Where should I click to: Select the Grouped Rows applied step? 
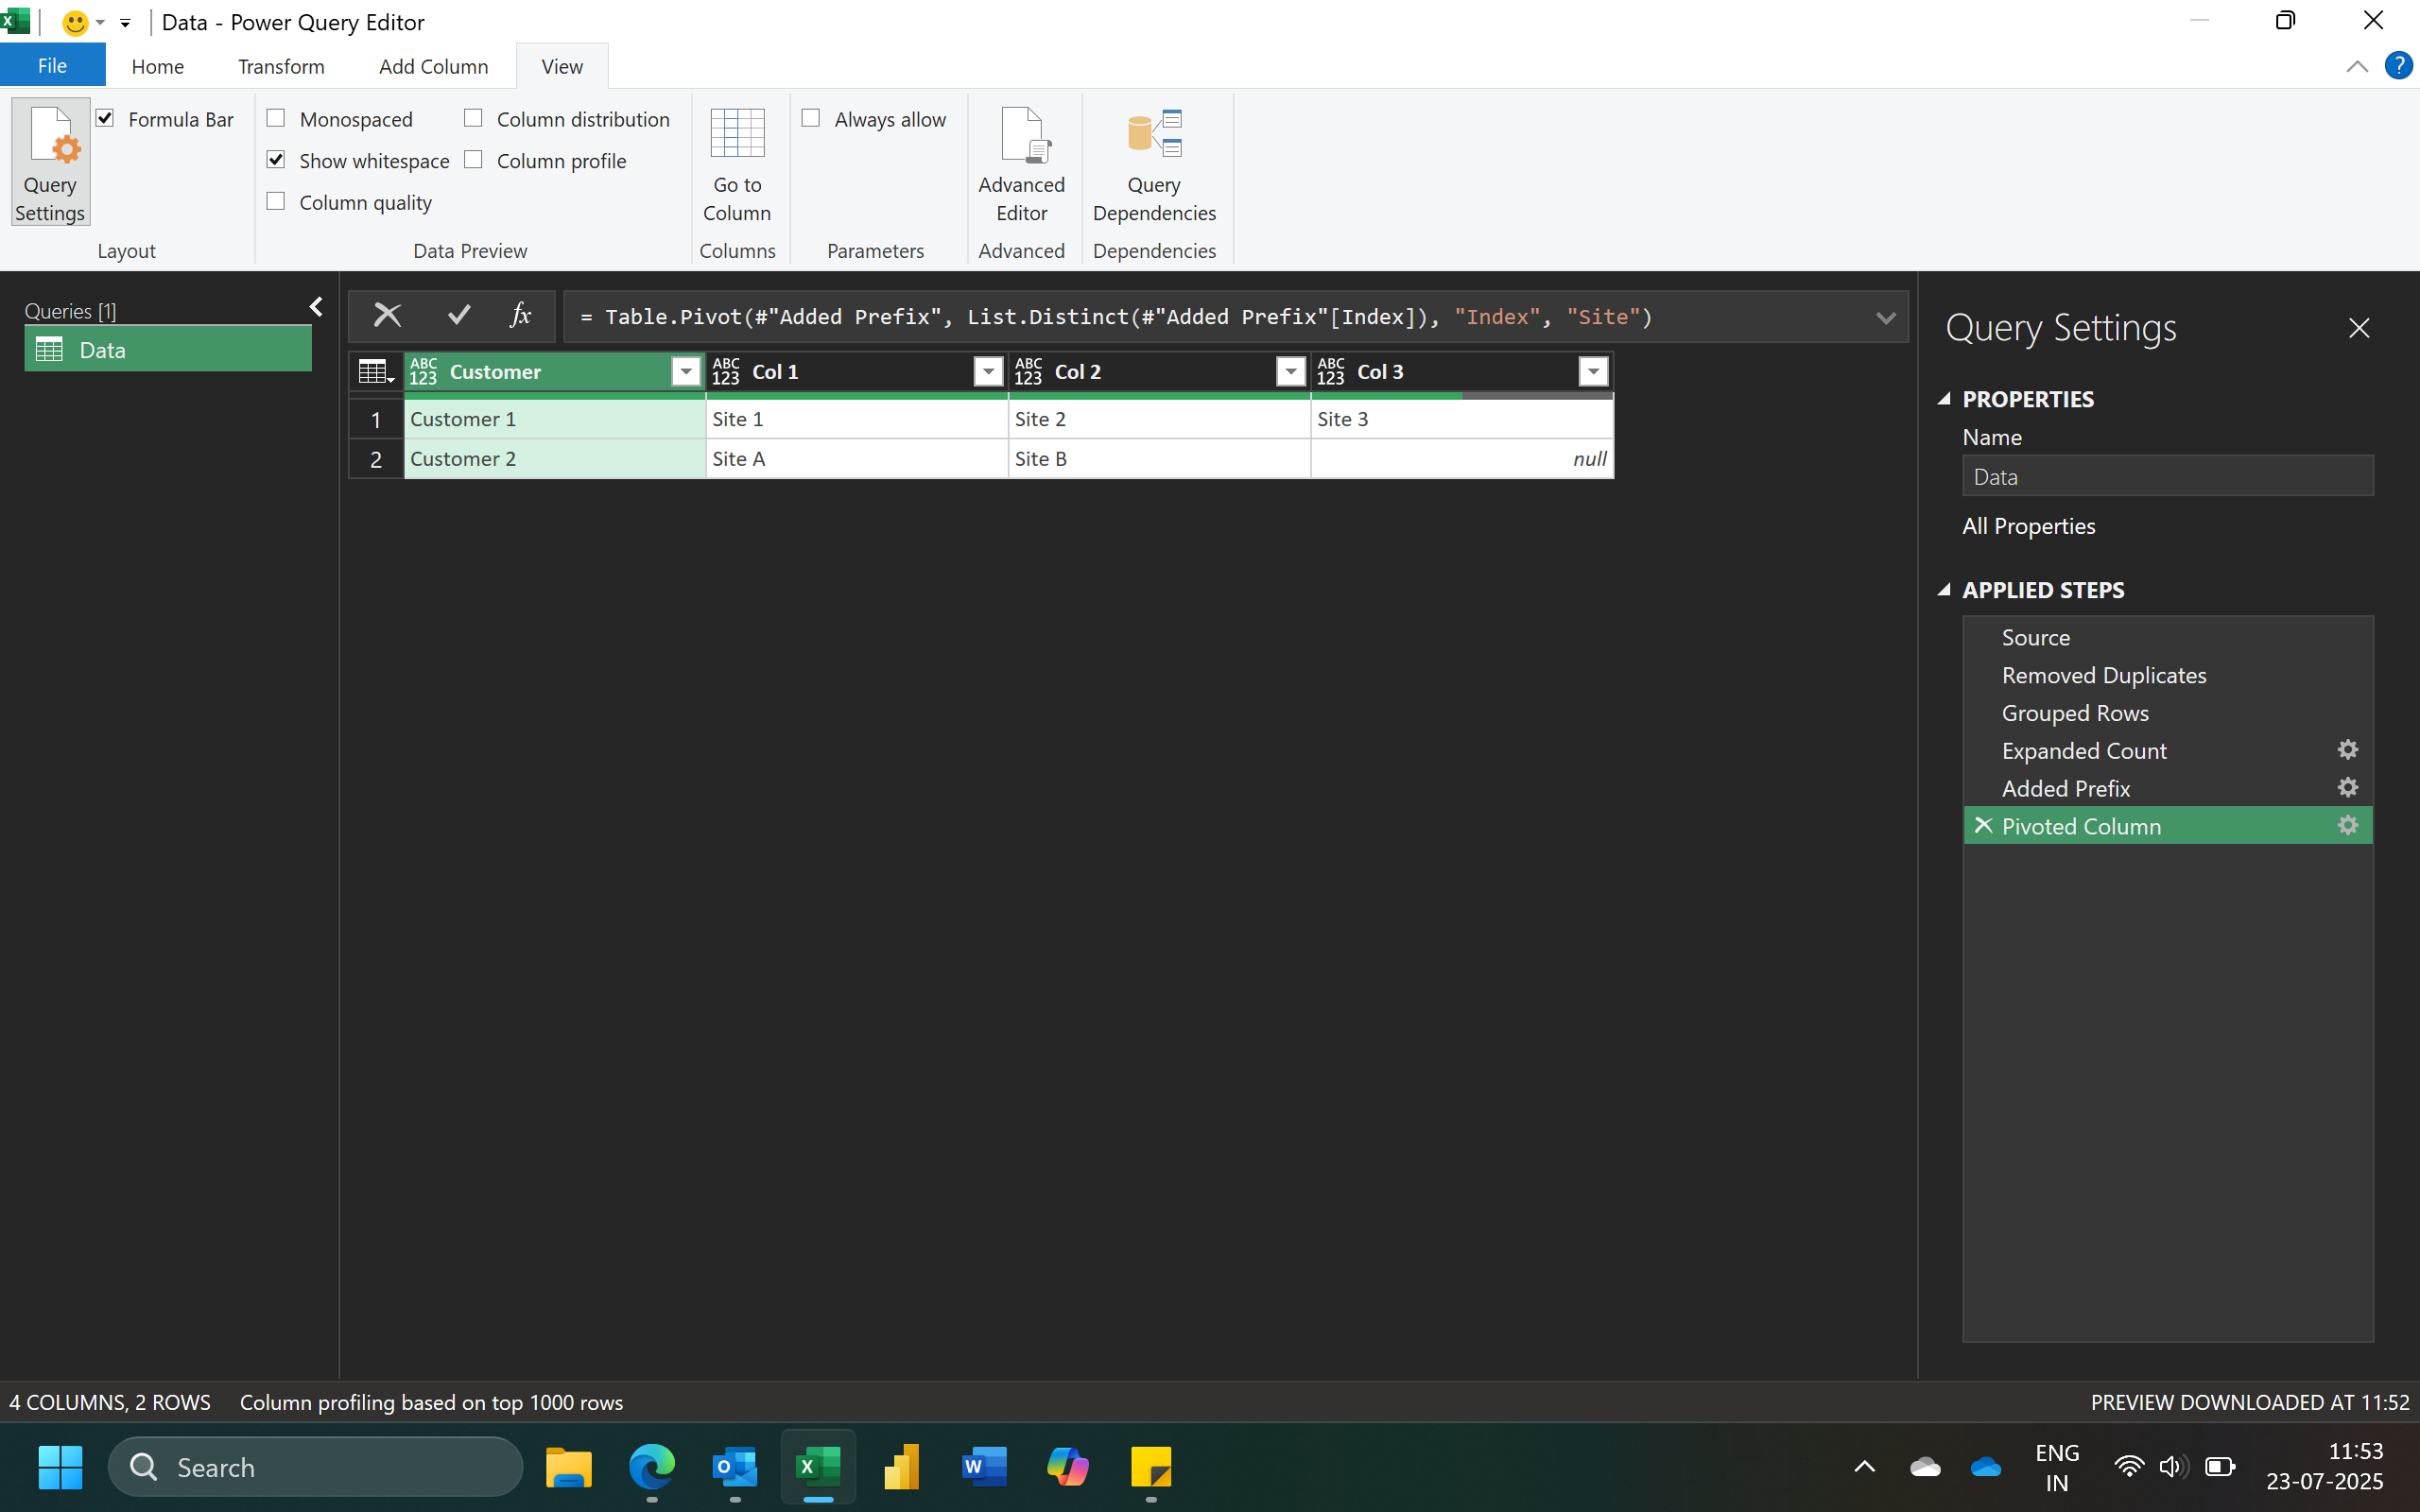tap(2075, 713)
